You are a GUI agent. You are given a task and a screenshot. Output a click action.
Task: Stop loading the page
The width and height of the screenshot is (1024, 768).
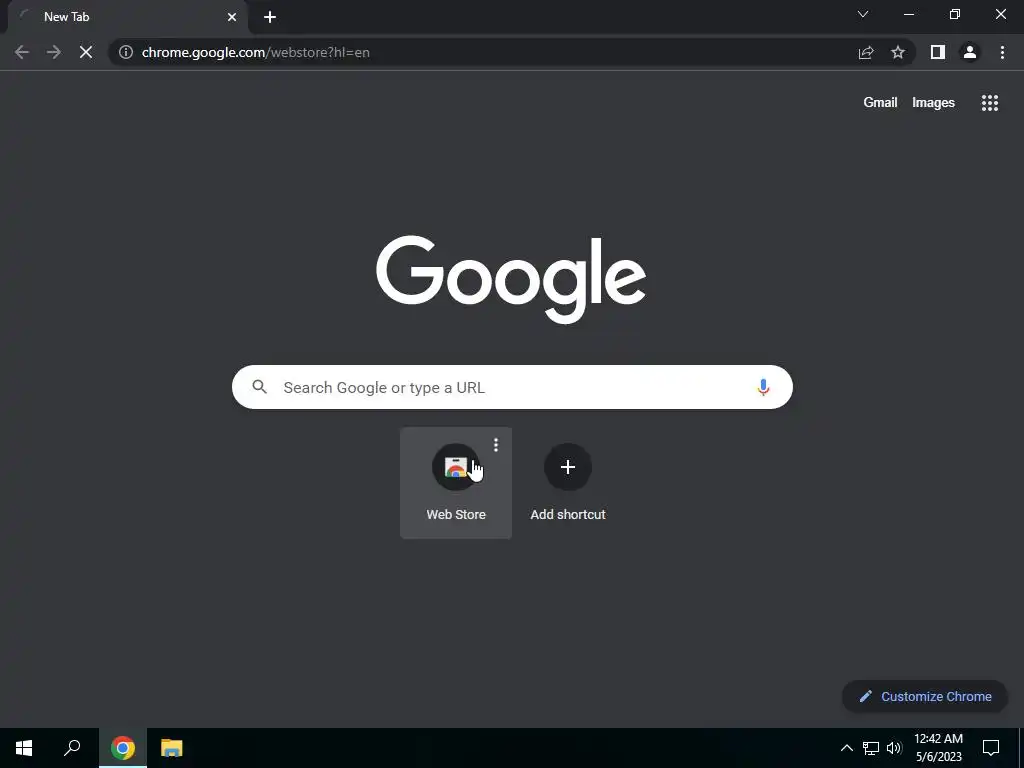86,52
